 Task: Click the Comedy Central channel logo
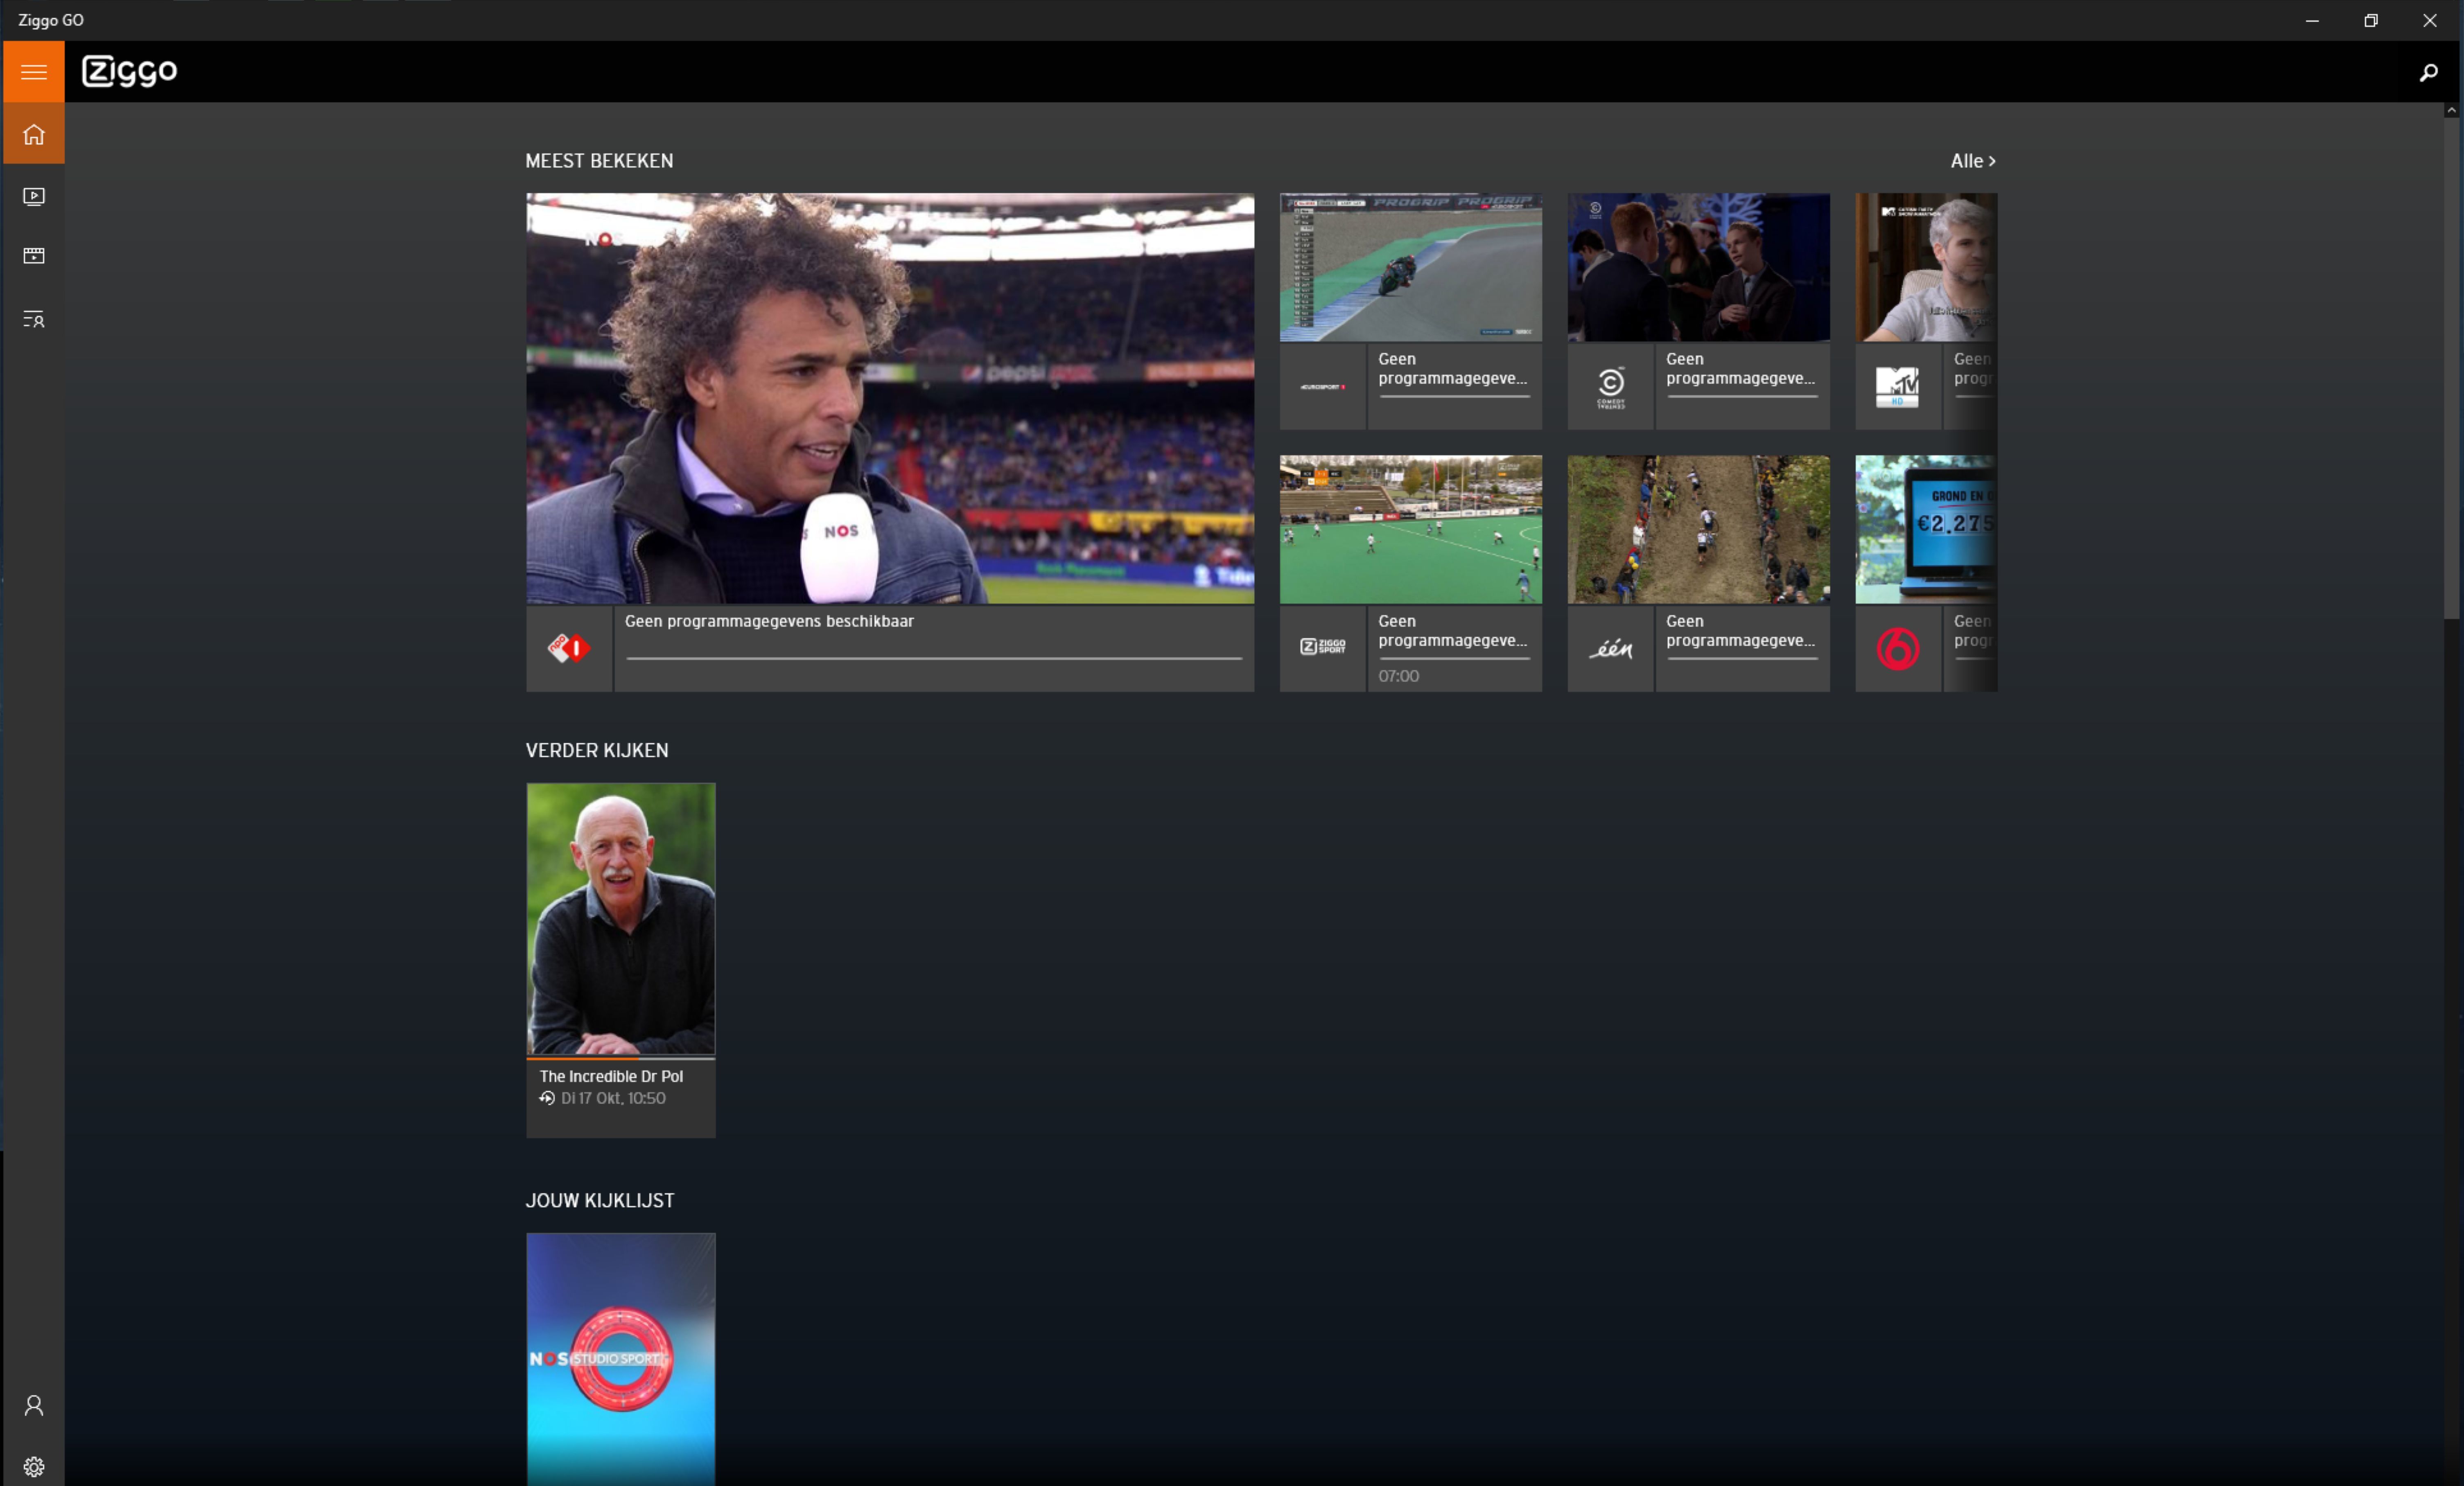point(1610,387)
